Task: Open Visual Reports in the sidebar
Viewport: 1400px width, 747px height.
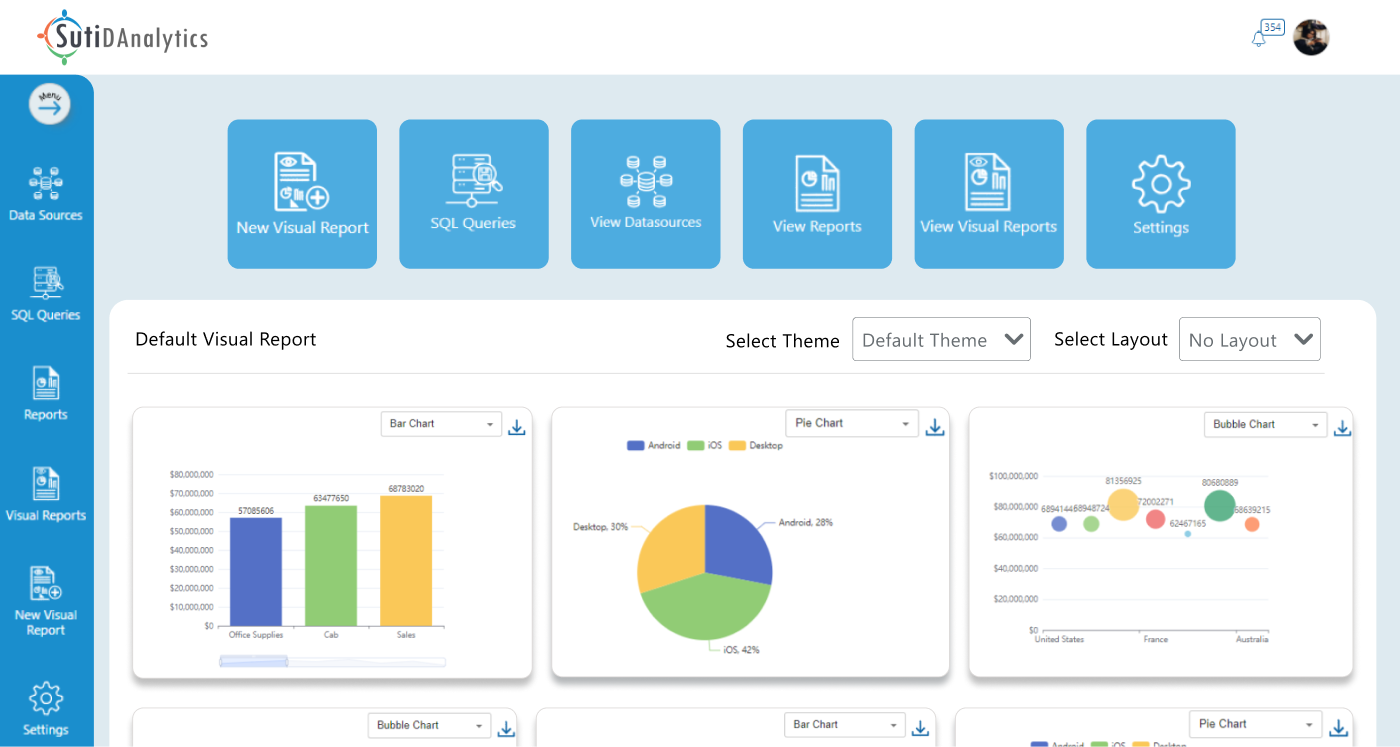Action: tap(46, 495)
